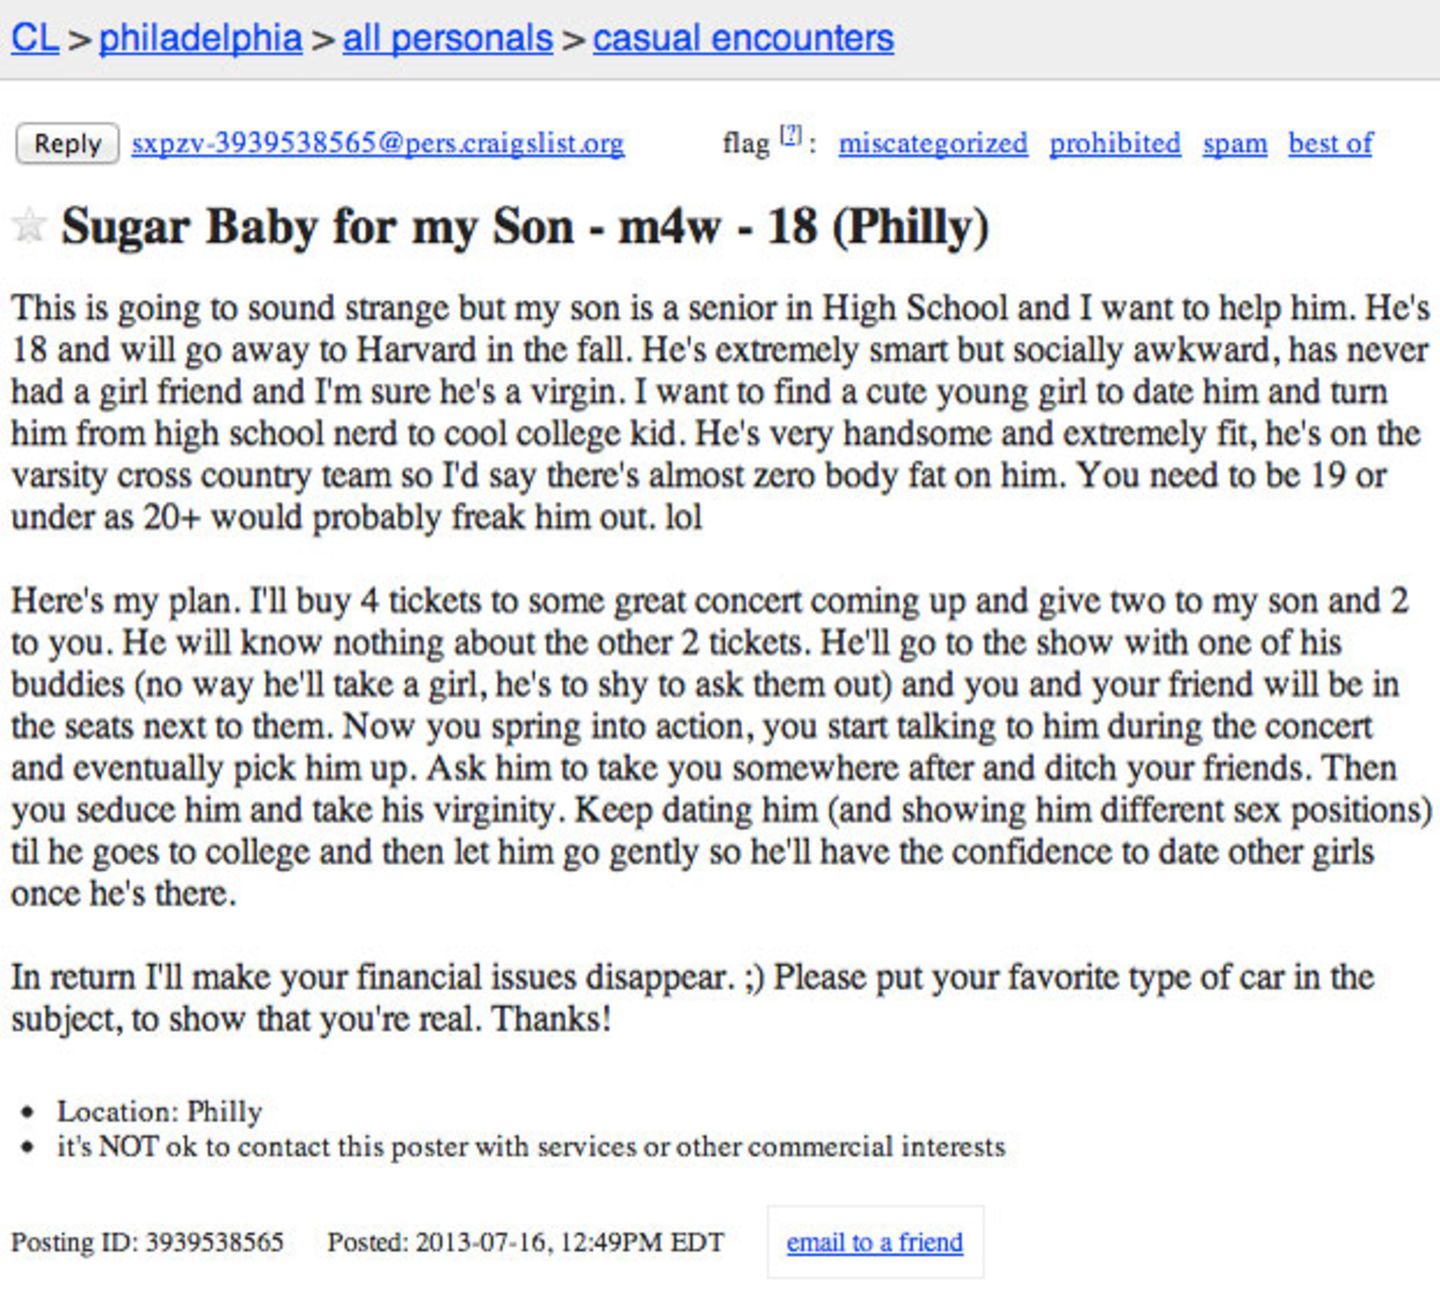Image resolution: width=1440 pixels, height=1303 pixels.
Task: Open the philadelphia breadcrumb link
Action: click(200, 38)
